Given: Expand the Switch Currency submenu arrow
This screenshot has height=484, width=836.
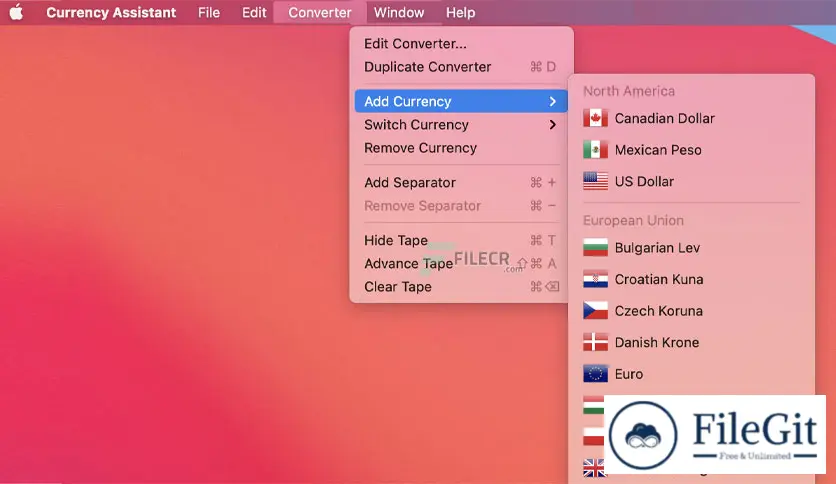Looking at the screenshot, I should coord(552,125).
